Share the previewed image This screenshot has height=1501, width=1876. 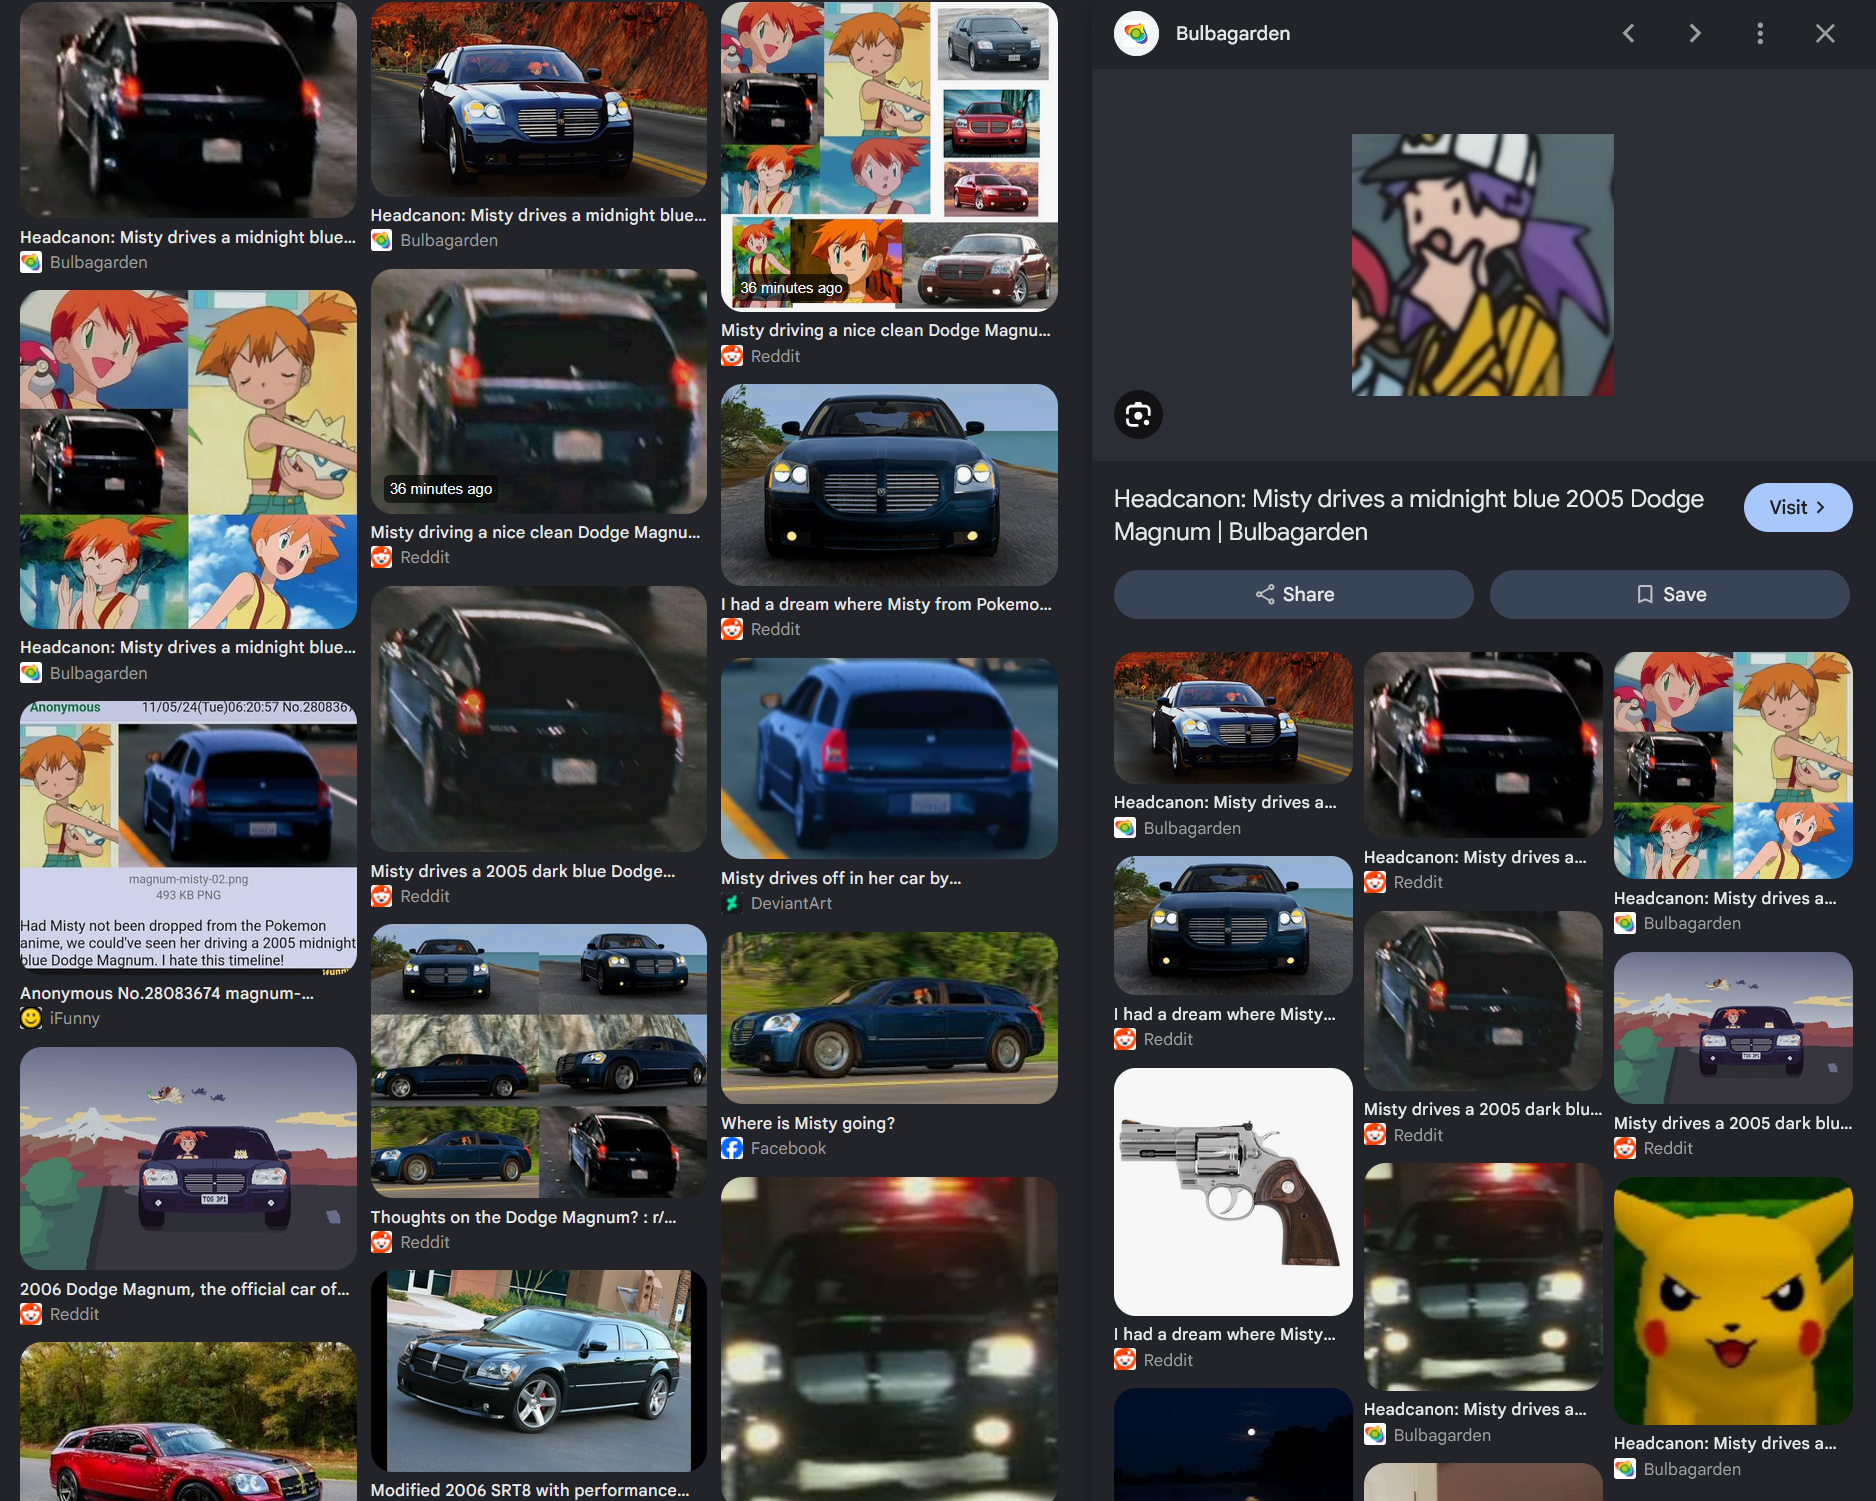tap(1294, 594)
